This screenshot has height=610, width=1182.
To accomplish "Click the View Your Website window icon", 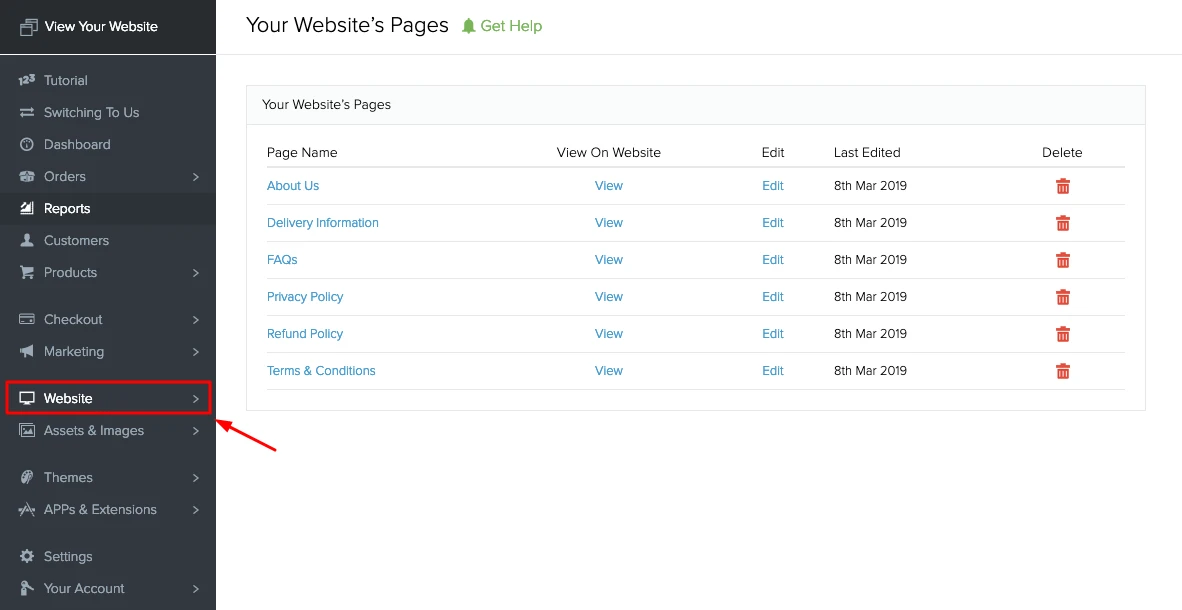I will click(x=28, y=27).
